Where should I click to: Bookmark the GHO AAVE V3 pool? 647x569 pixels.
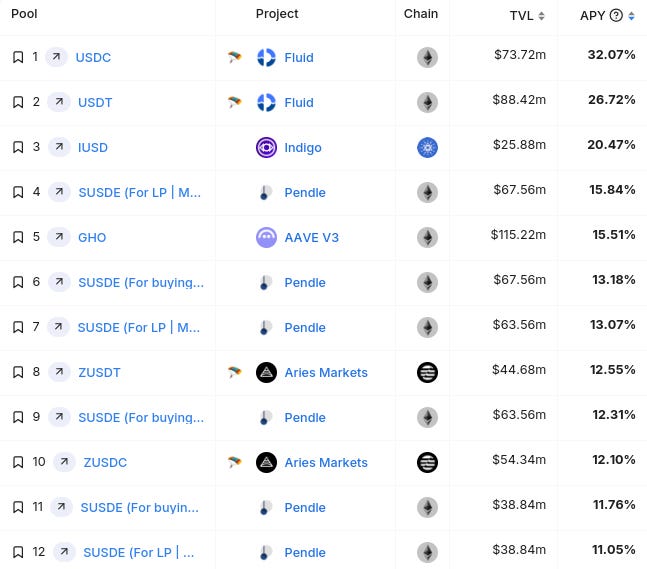click(x=18, y=237)
